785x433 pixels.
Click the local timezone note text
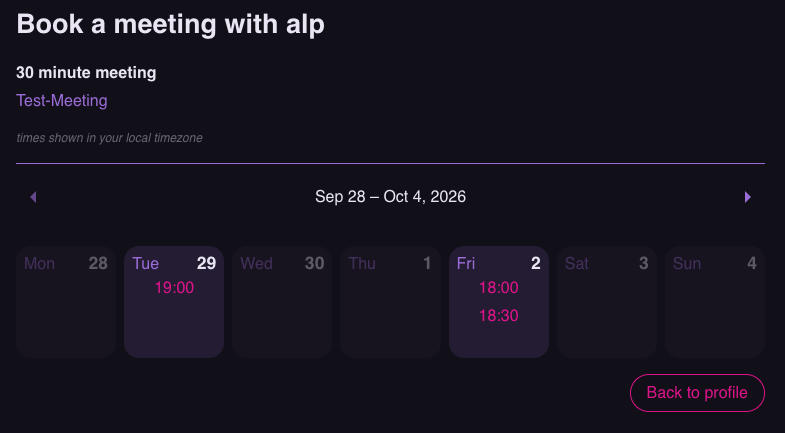tap(110, 138)
